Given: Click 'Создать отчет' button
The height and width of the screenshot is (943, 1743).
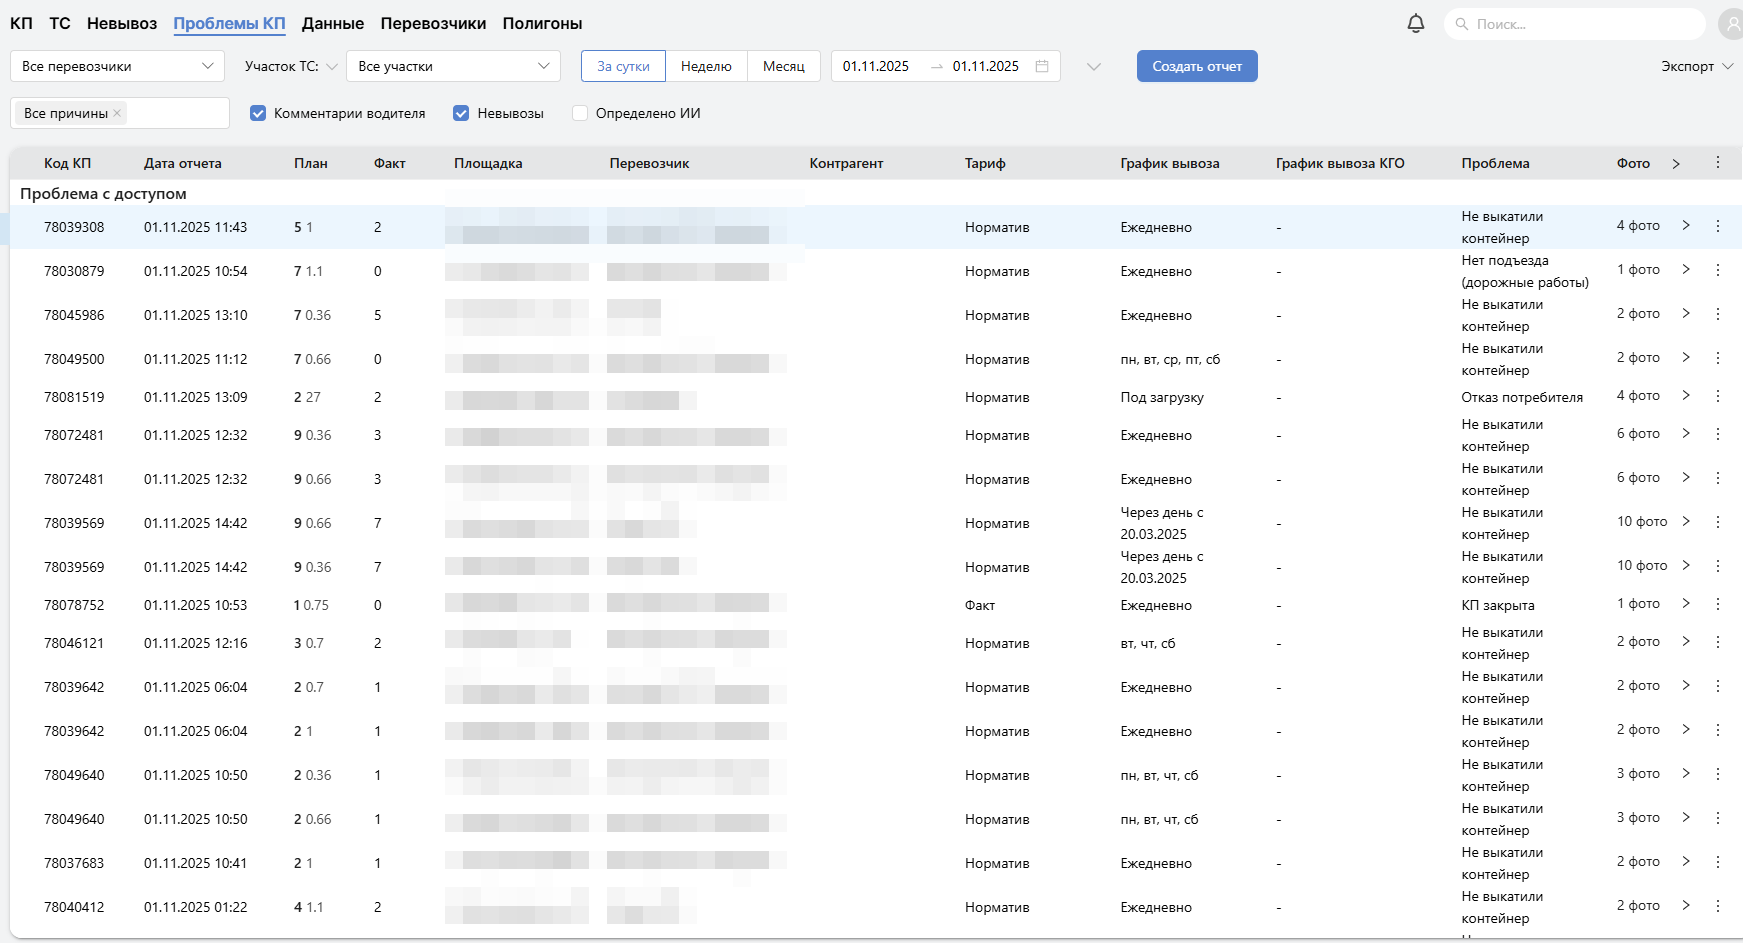Looking at the screenshot, I should (x=1196, y=66).
